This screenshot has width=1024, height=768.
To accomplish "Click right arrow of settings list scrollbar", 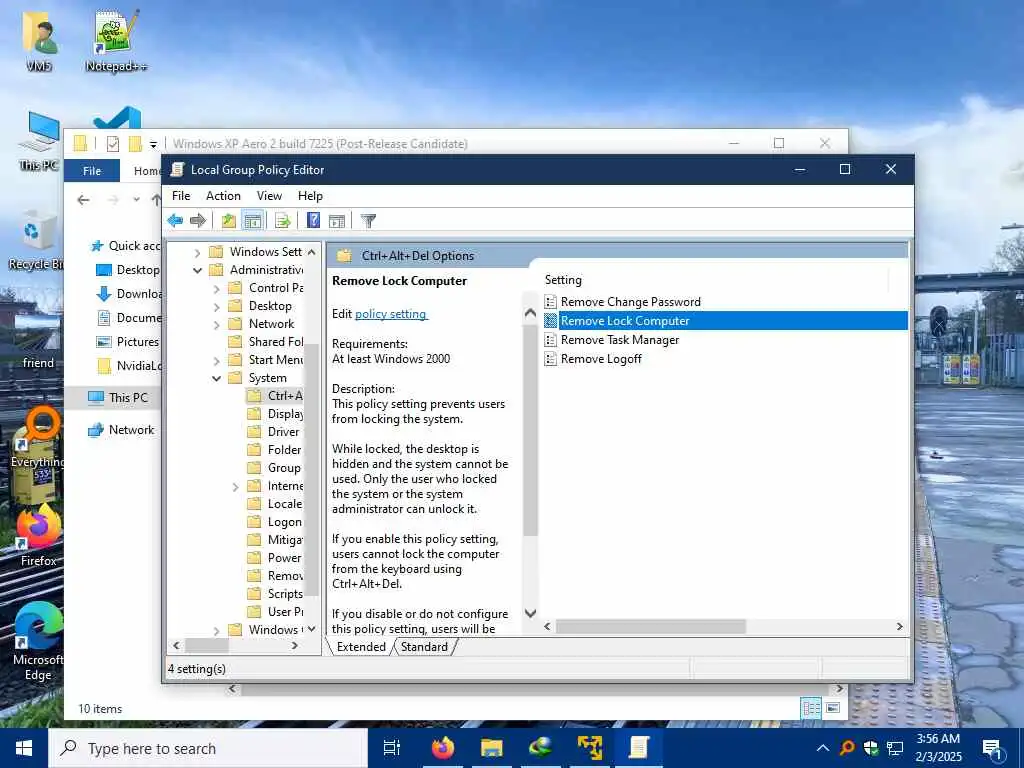I will click(x=899, y=626).
